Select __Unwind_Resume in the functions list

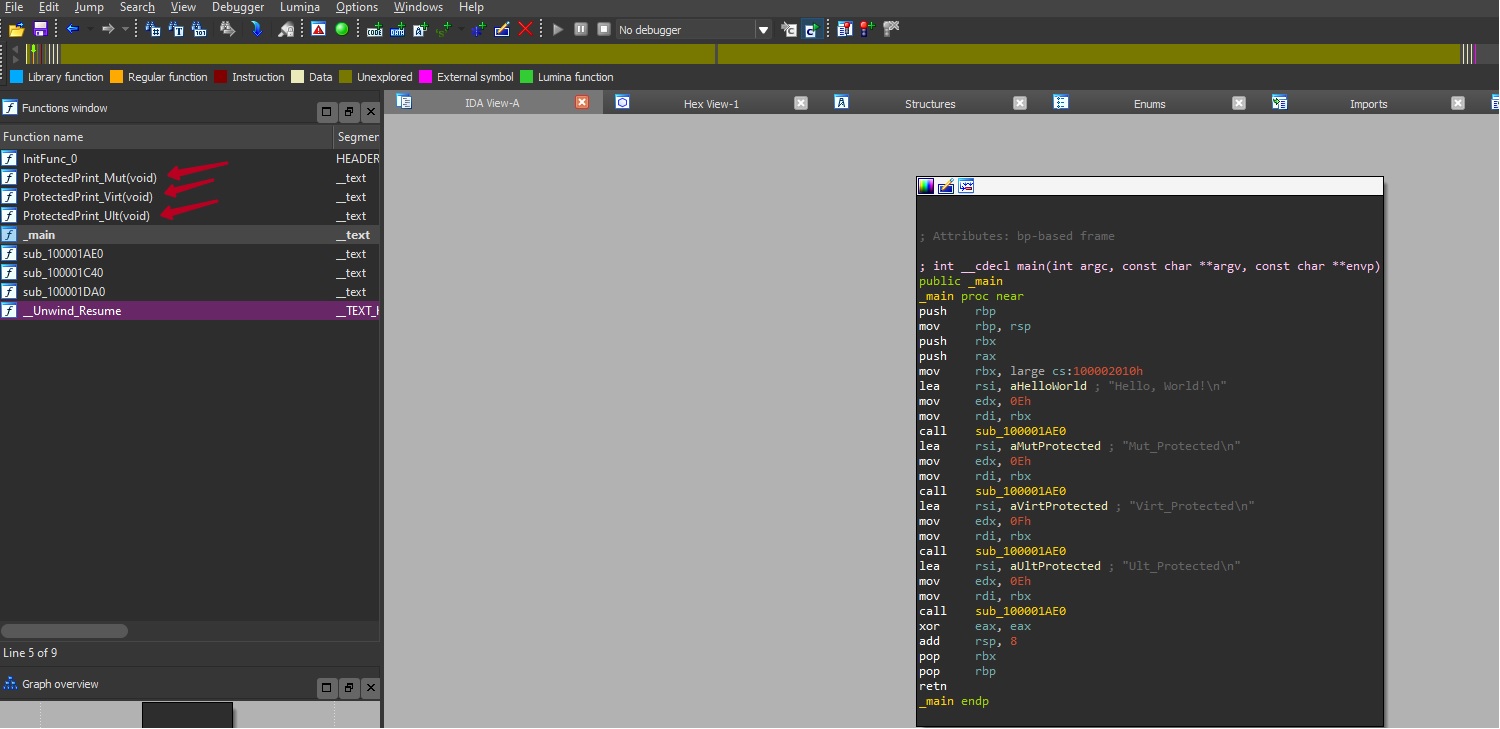(190, 311)
